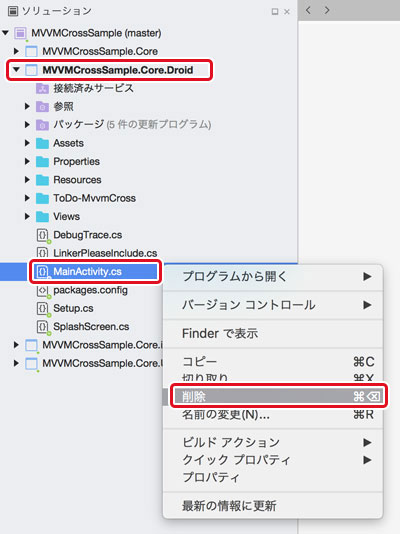Click the 参照 folder icon

pos(42,107)
